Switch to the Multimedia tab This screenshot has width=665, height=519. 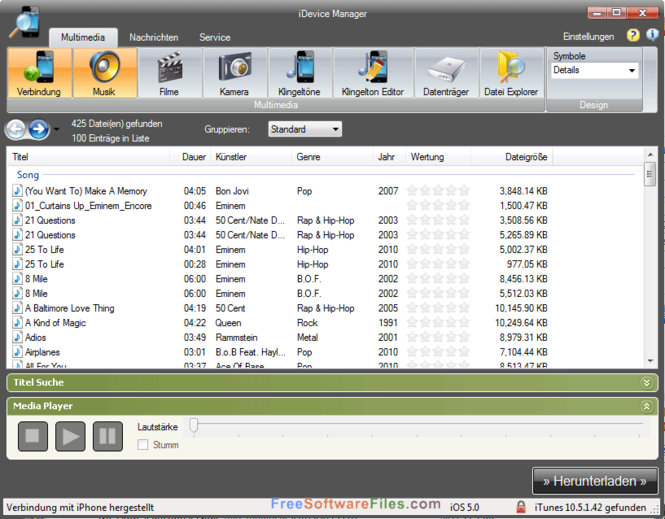tap(83, 37)
